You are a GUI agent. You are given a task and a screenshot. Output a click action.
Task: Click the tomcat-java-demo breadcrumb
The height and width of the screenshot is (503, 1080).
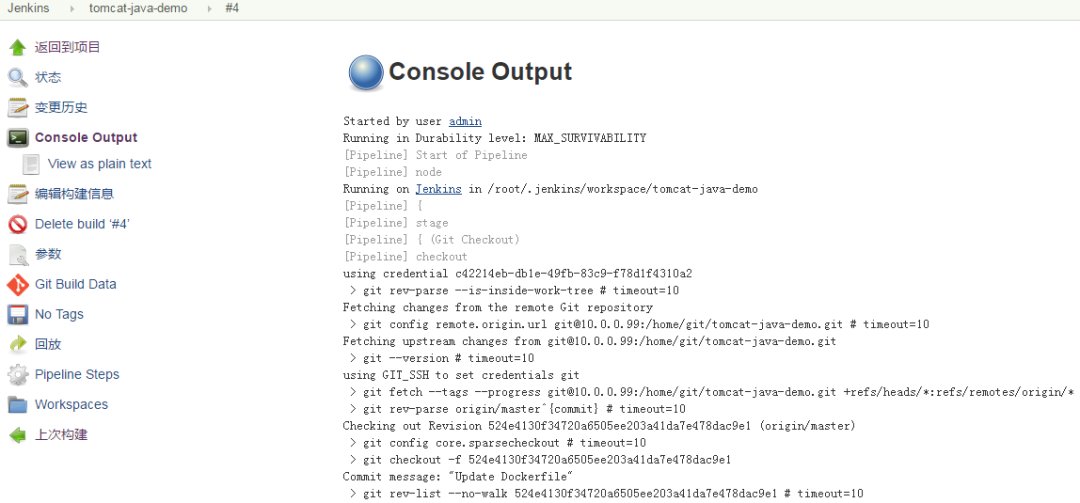138,9
